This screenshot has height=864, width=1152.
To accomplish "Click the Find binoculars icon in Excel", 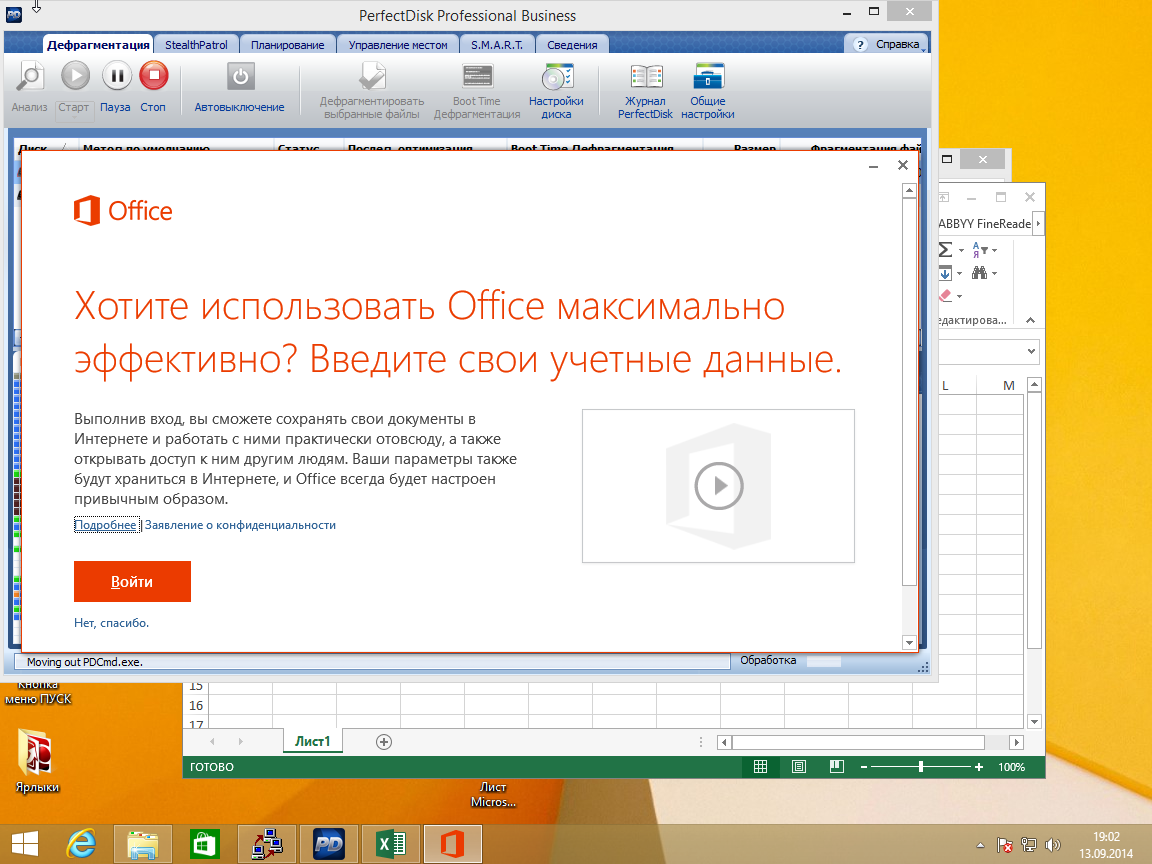I will (x=979, y=273).
